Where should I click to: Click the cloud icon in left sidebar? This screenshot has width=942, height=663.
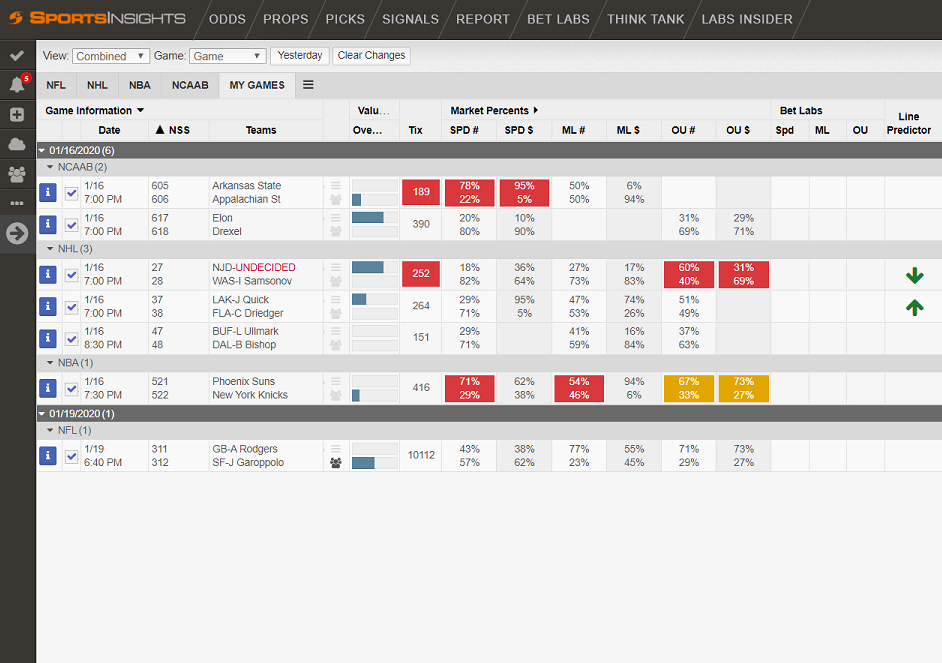coord(17,144)
